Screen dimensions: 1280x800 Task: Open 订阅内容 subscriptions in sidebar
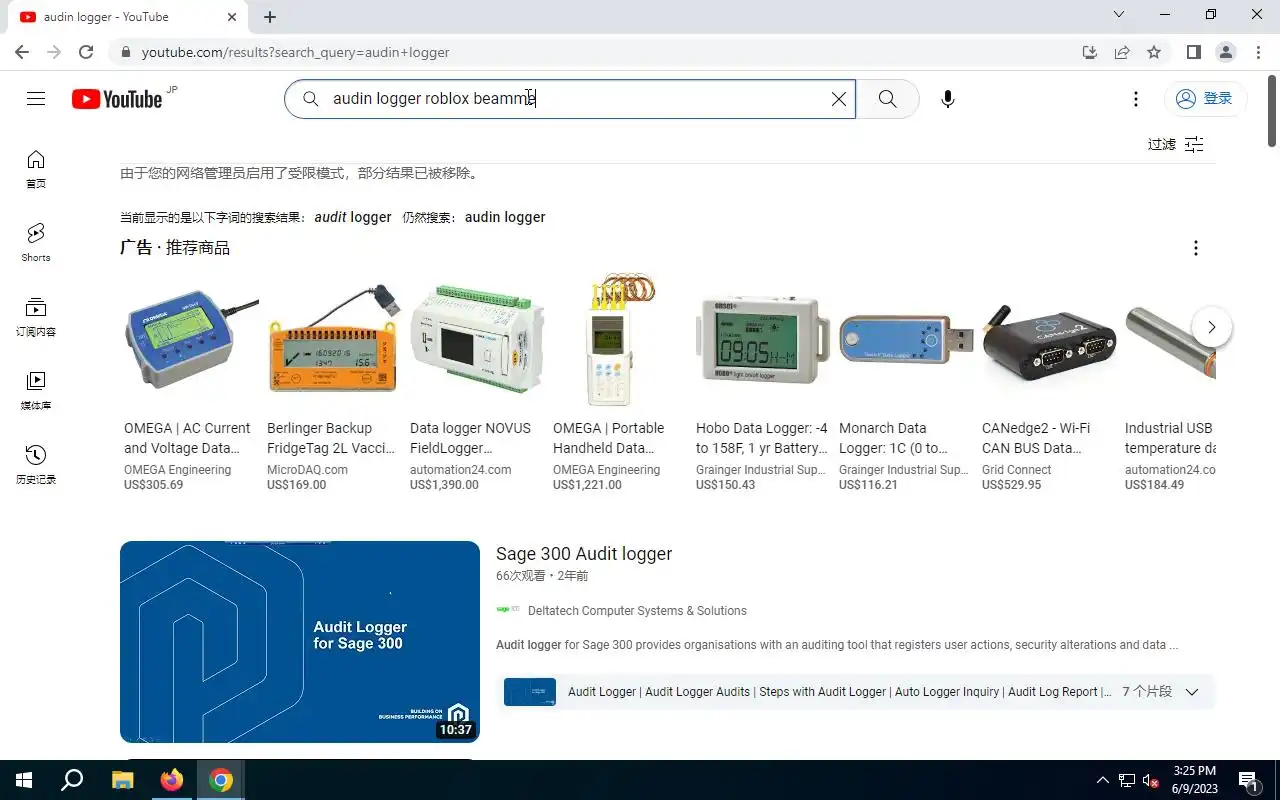[36, 317]
